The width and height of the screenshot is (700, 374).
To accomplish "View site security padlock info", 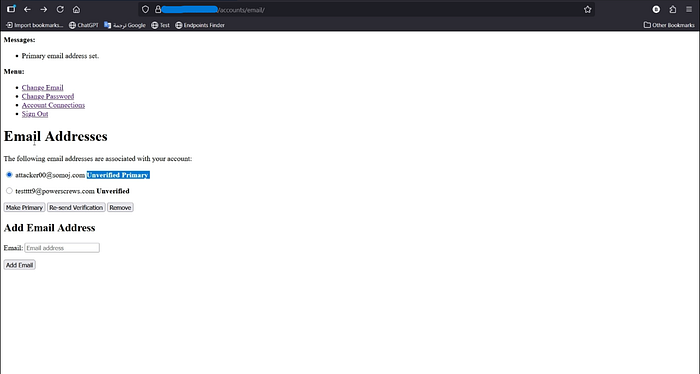I will (158, 9).
